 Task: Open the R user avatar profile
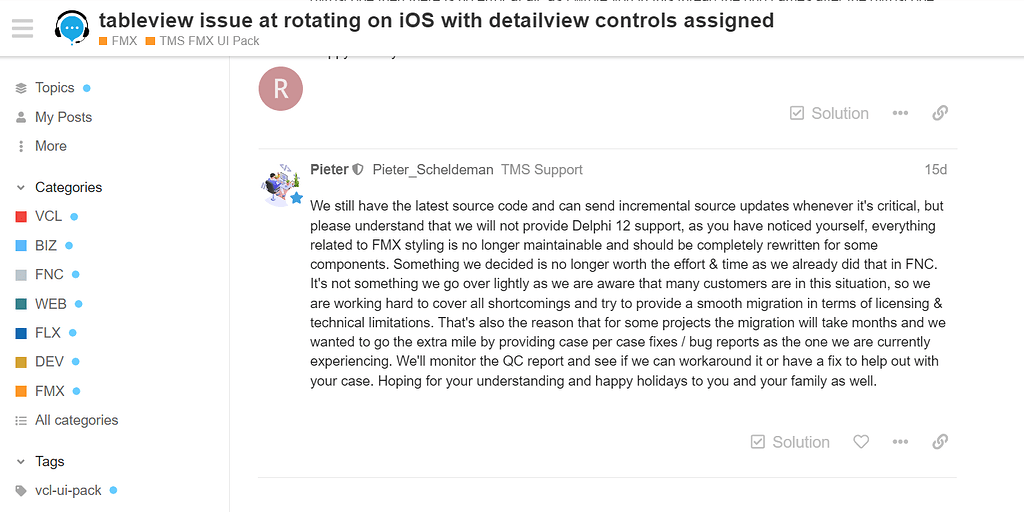281,88
